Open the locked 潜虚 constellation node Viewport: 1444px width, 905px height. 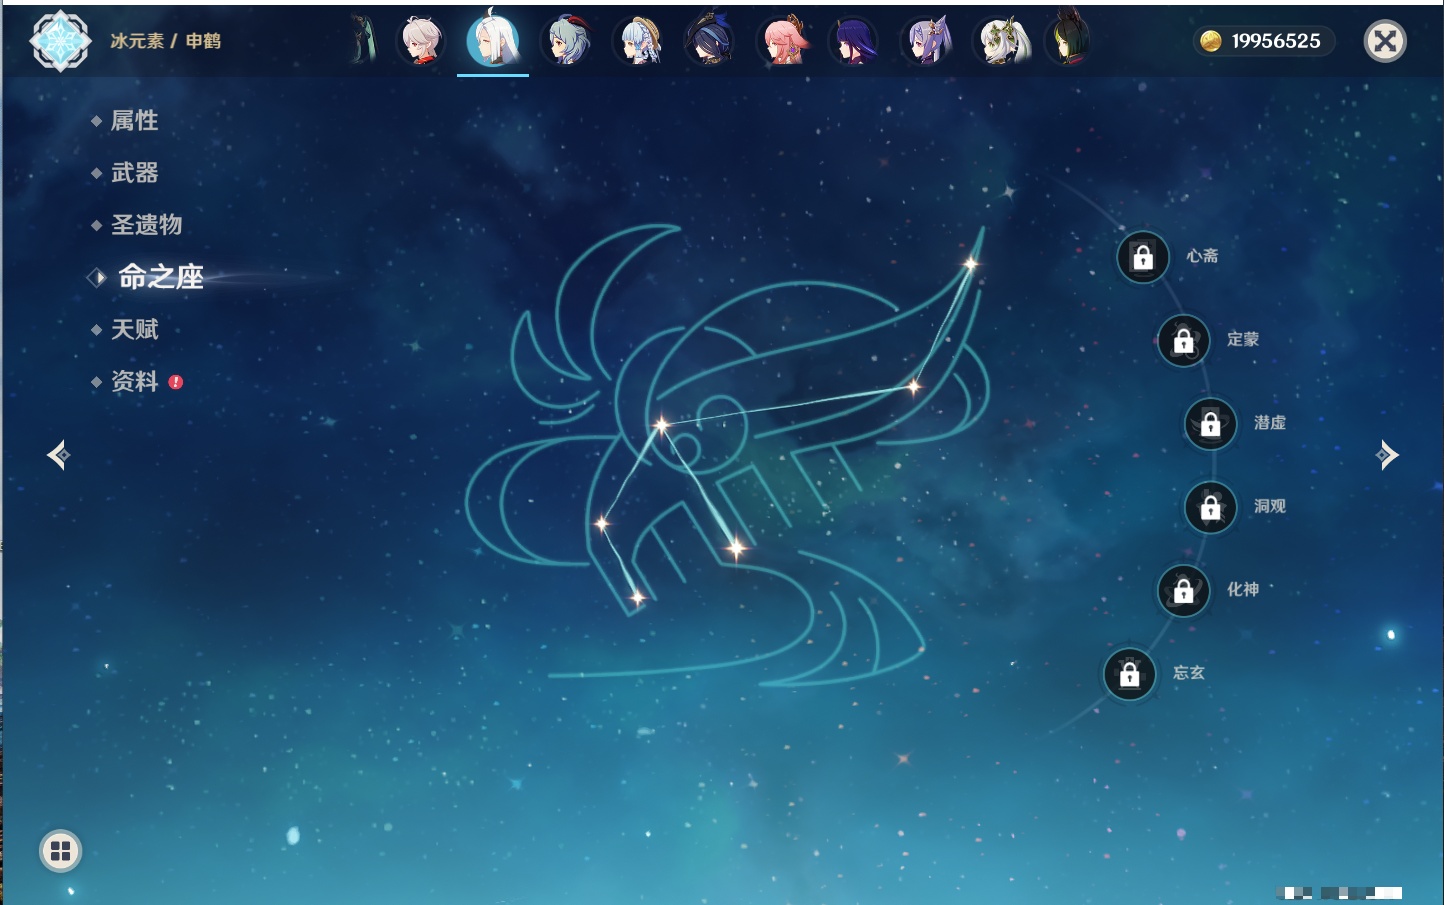[1211, 424]
